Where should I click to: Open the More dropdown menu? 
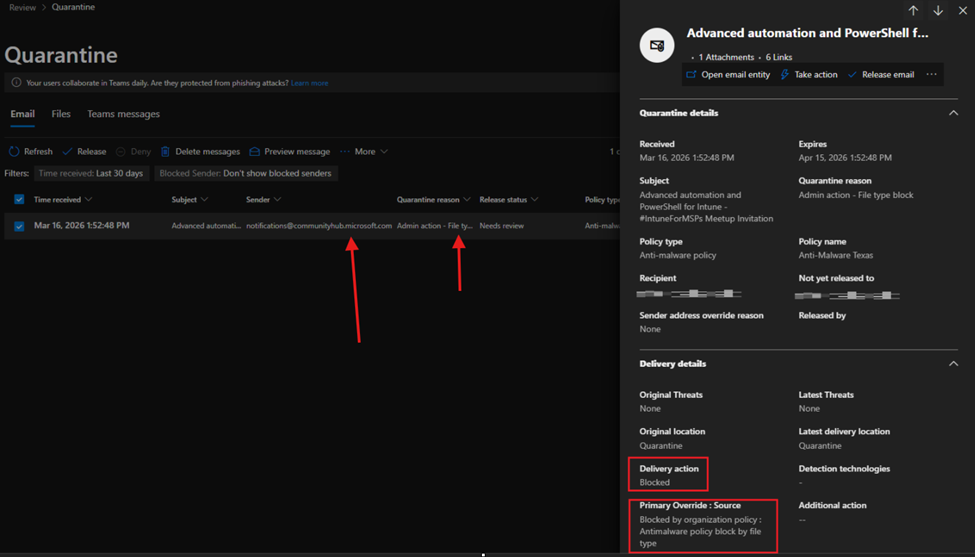tap(365, 152)
